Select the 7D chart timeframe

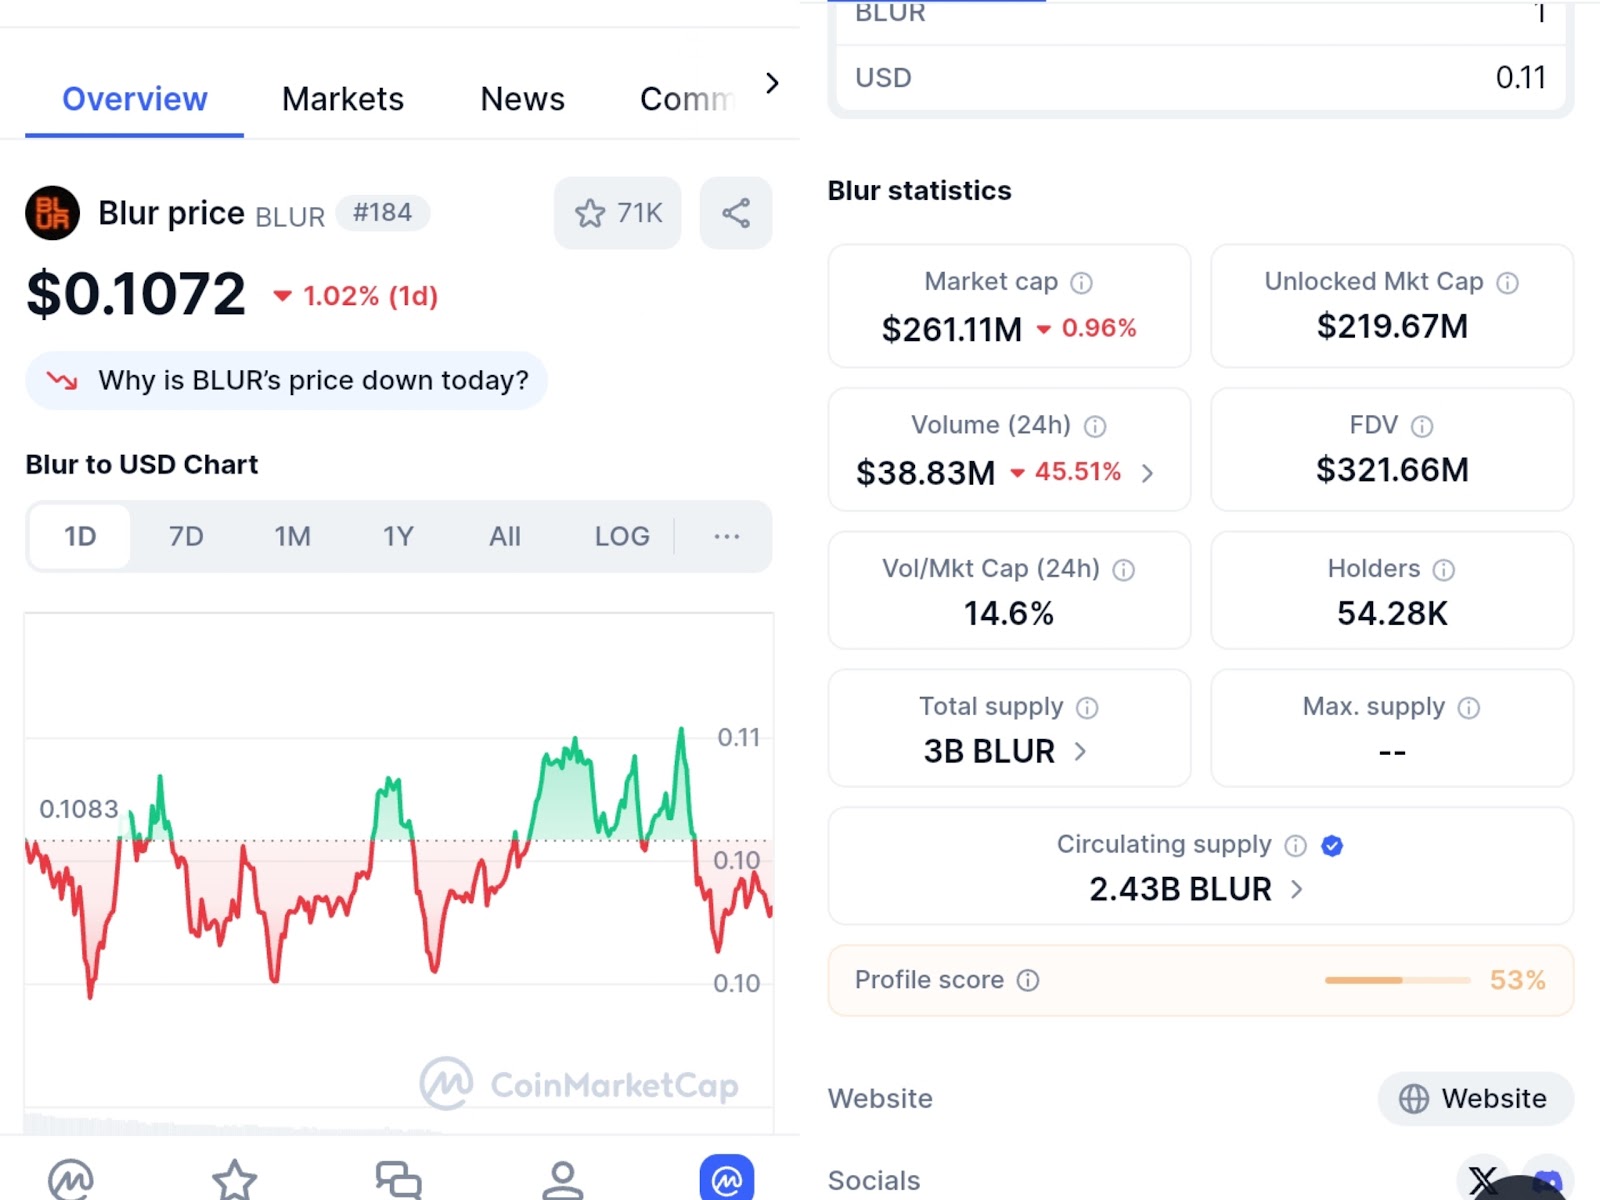(186, 537)
